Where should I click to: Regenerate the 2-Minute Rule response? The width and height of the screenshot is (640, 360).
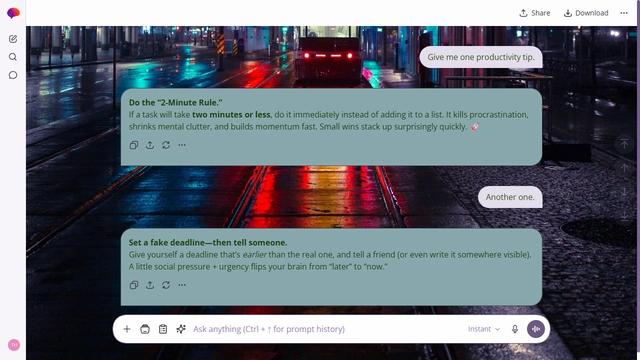point(166,145)
